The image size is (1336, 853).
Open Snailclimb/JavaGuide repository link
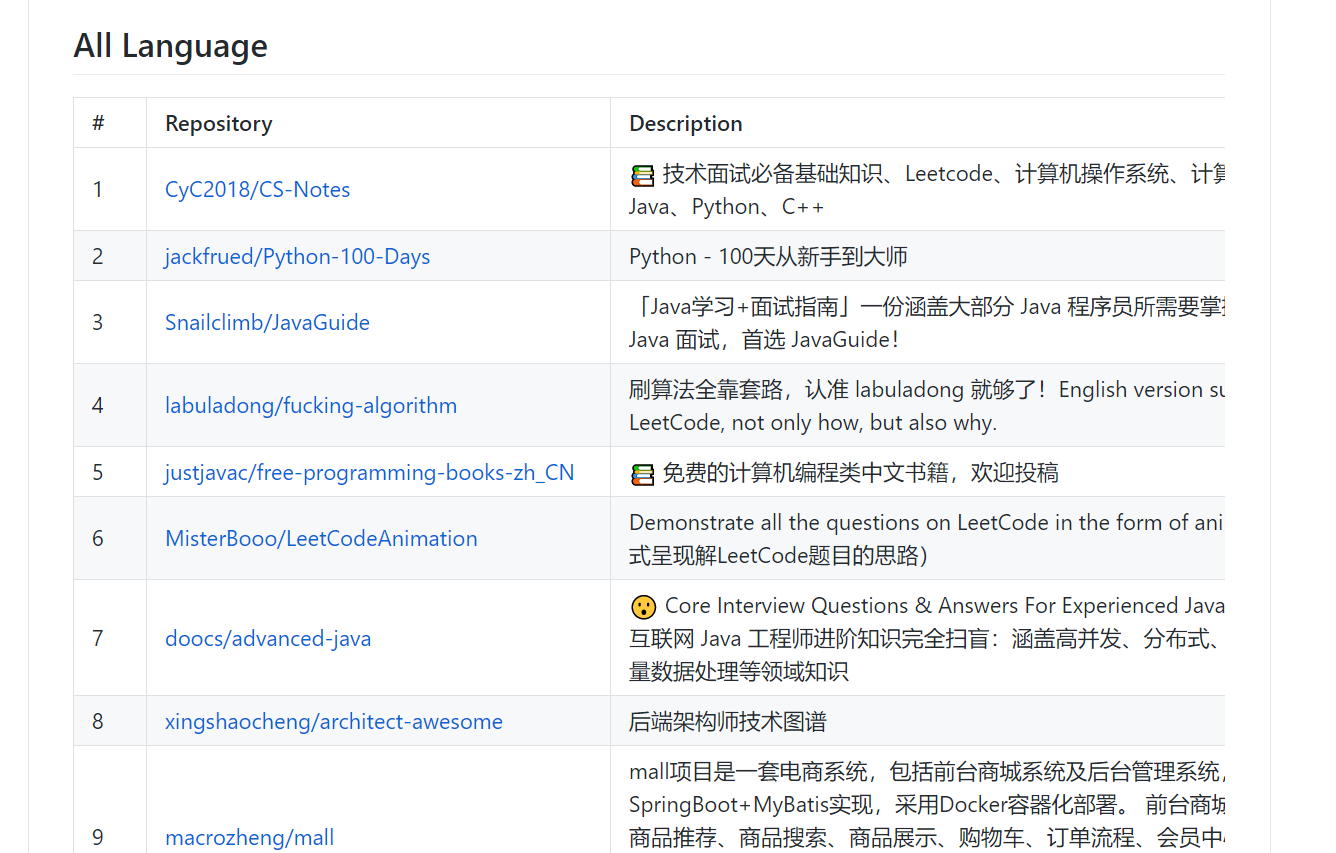[x=267, y=322]
